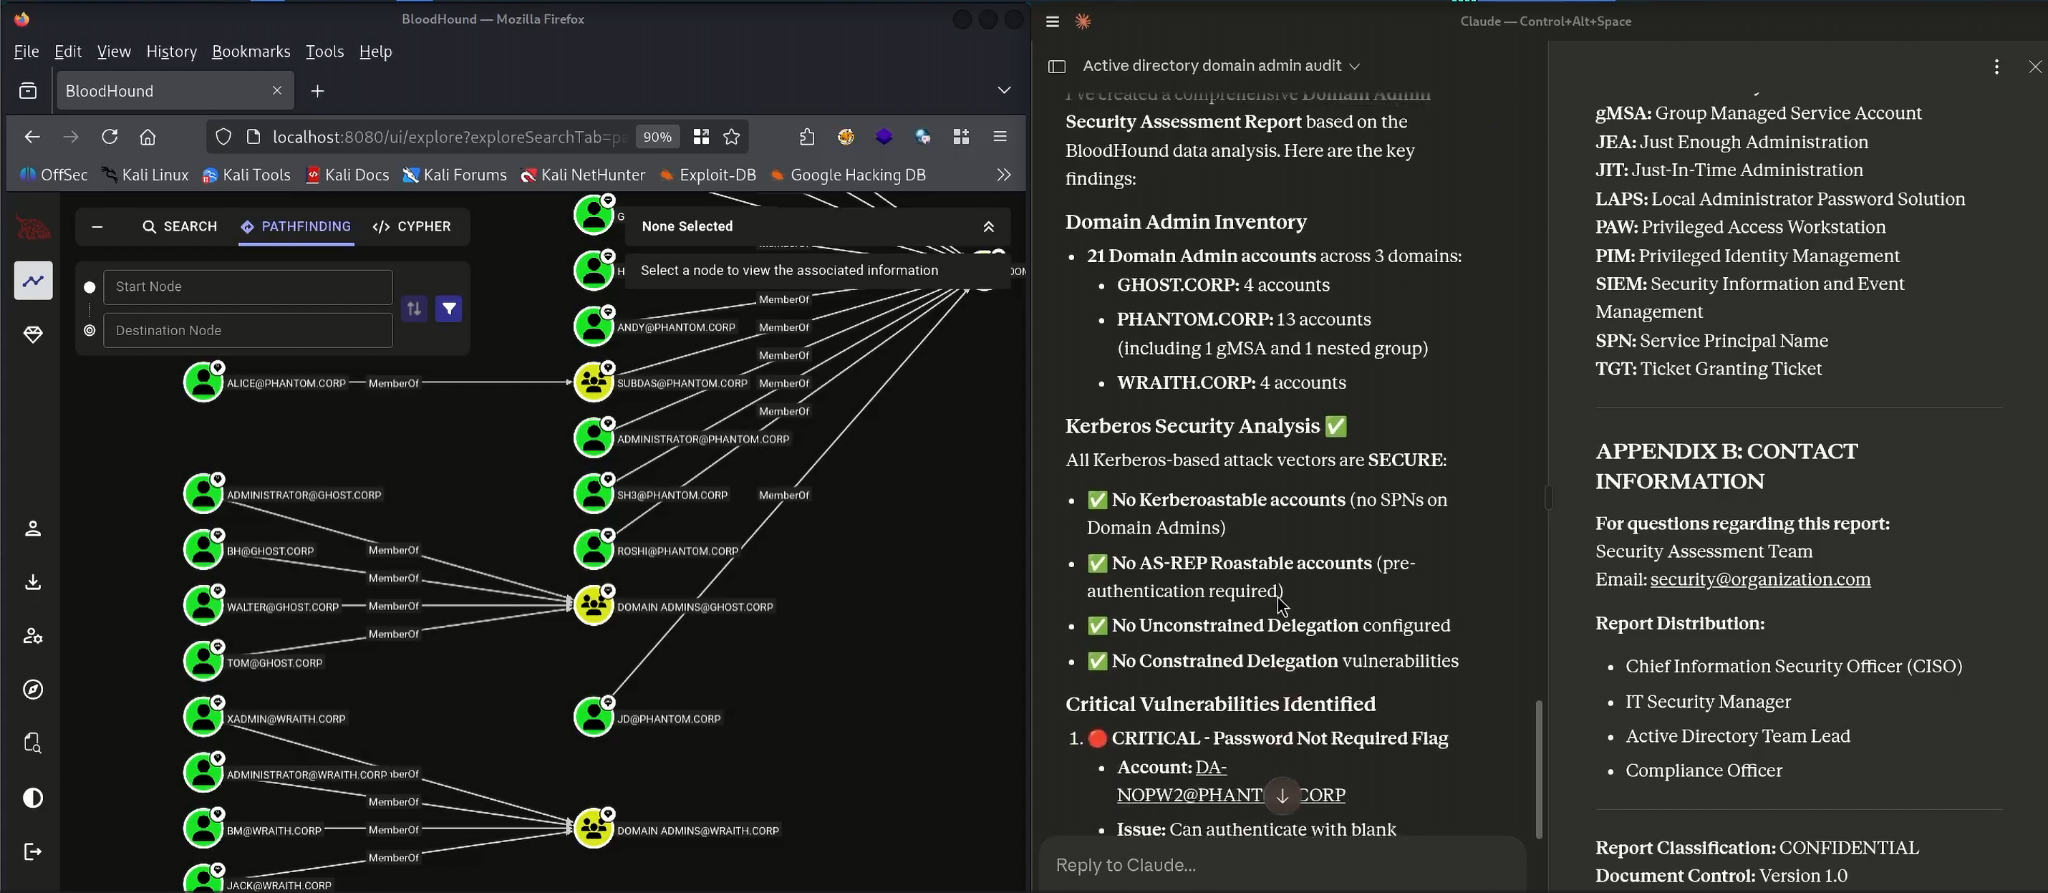Switch to the Cypher tab
This screenshot has height=893, width=2048.
(412, 227)
